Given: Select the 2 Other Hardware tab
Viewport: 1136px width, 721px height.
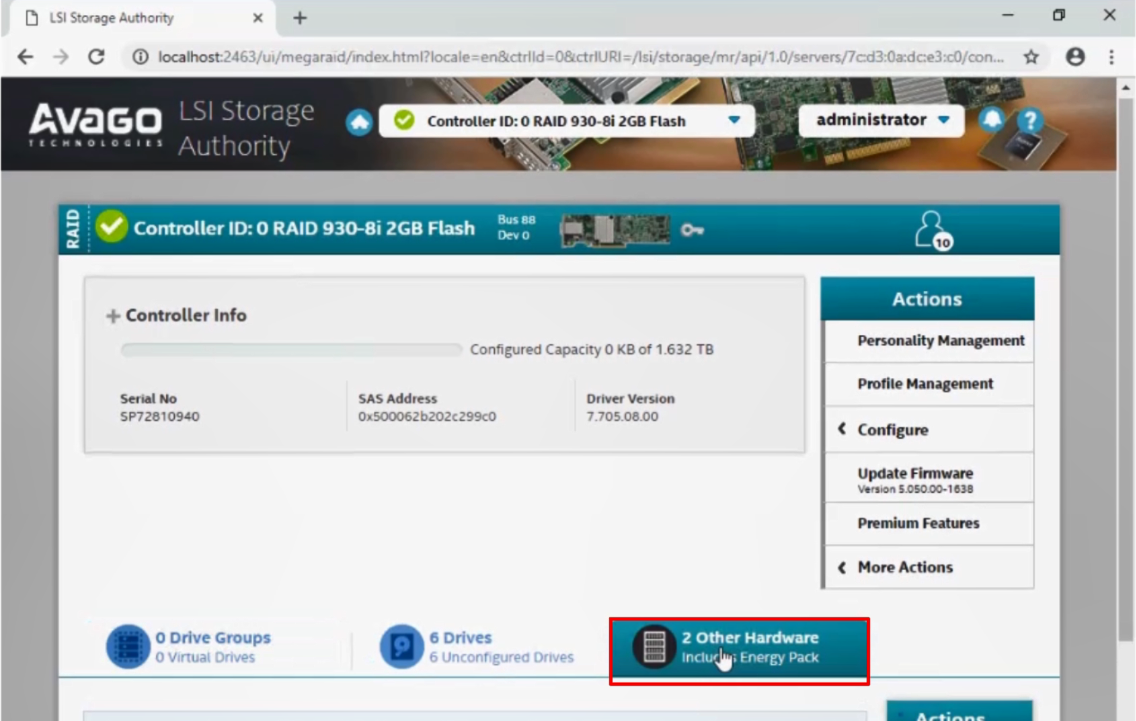Looking at the screenshot, I should pos(739,647).
